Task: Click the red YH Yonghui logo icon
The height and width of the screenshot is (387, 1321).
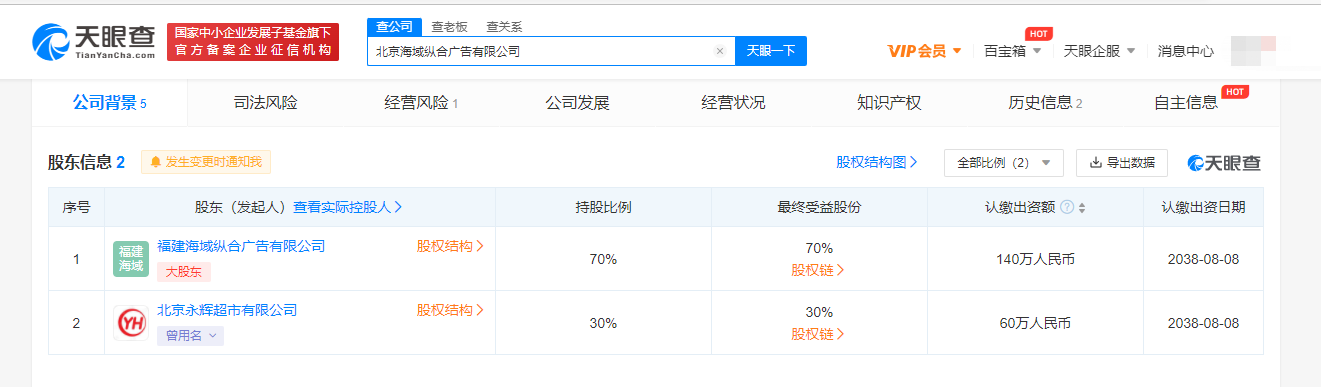Action: pyautogui.click(x=131, y=323)
